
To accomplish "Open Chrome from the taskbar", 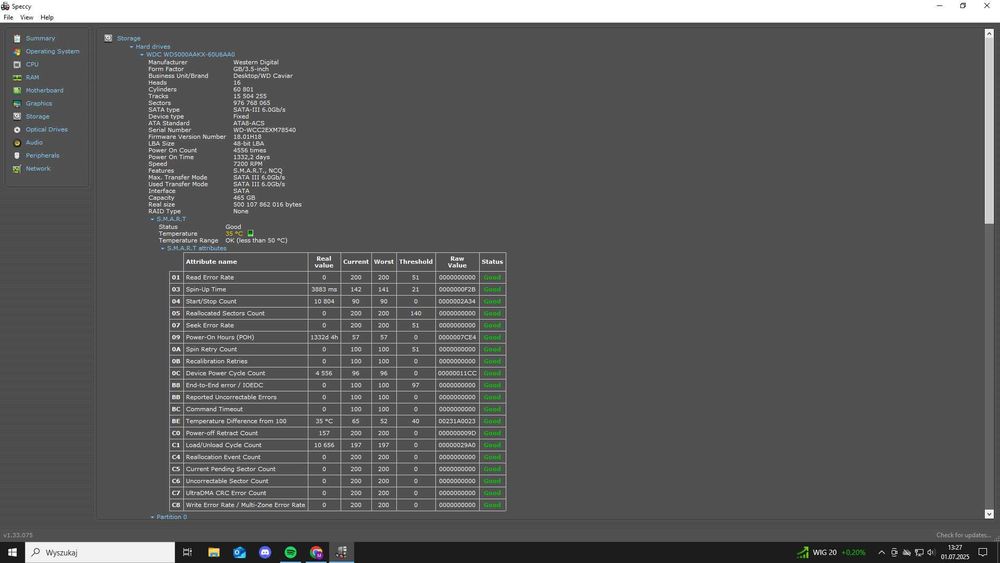I will (316, 552).
